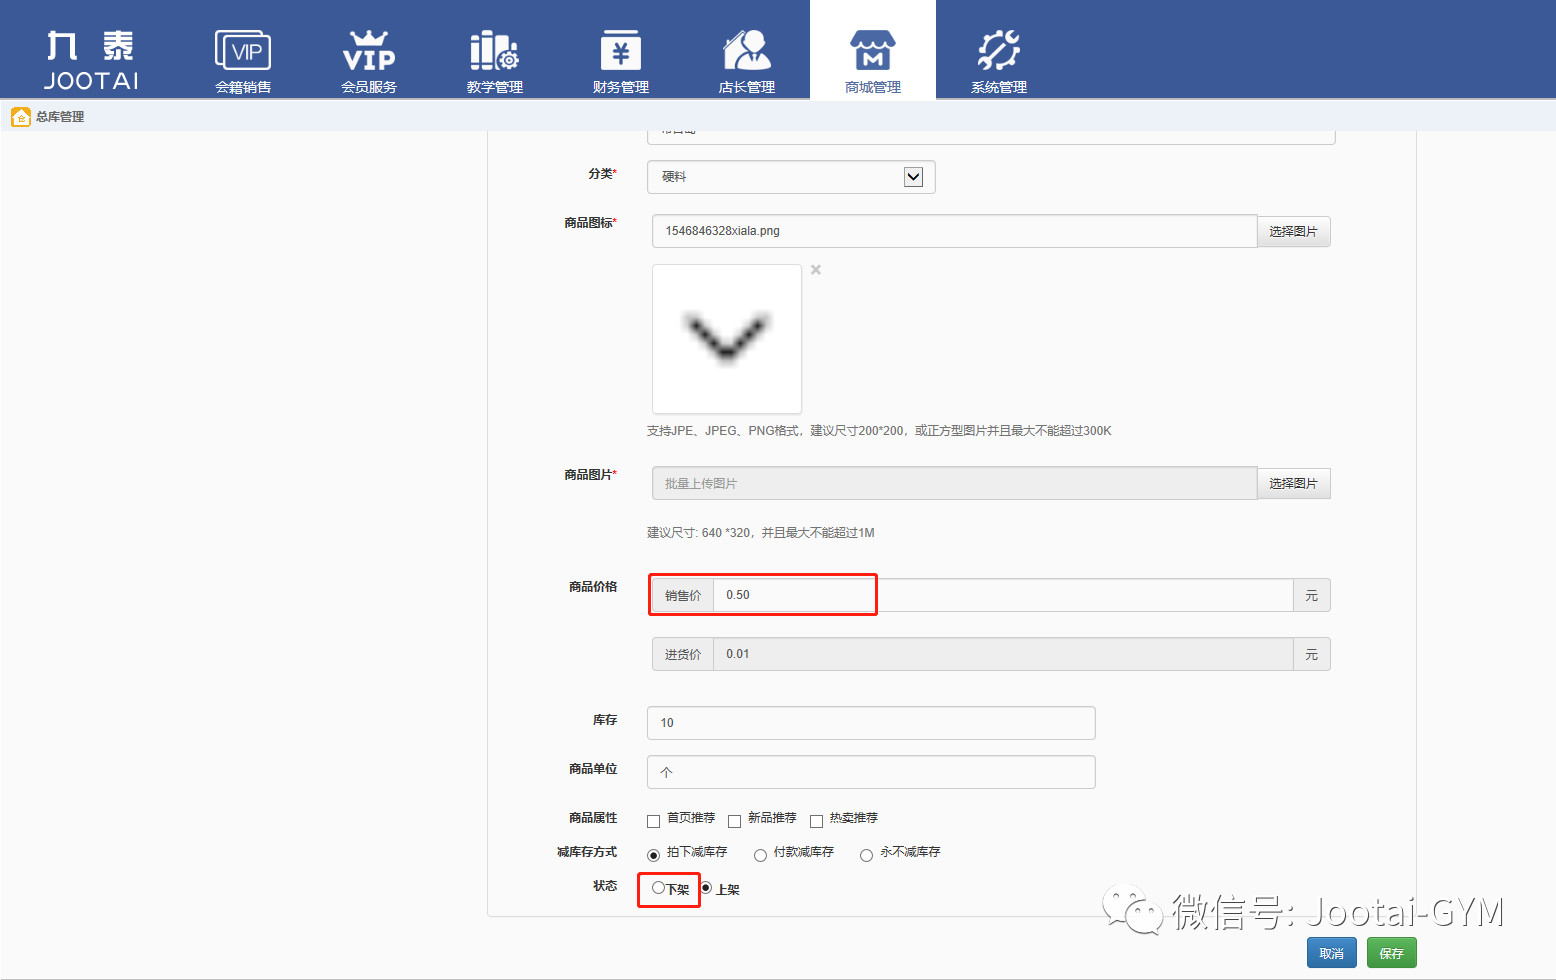Viewport: 1556px width, 980px height.
Task: Click the 进货价 input with 0.01
Action: [x=1003, y=654]
